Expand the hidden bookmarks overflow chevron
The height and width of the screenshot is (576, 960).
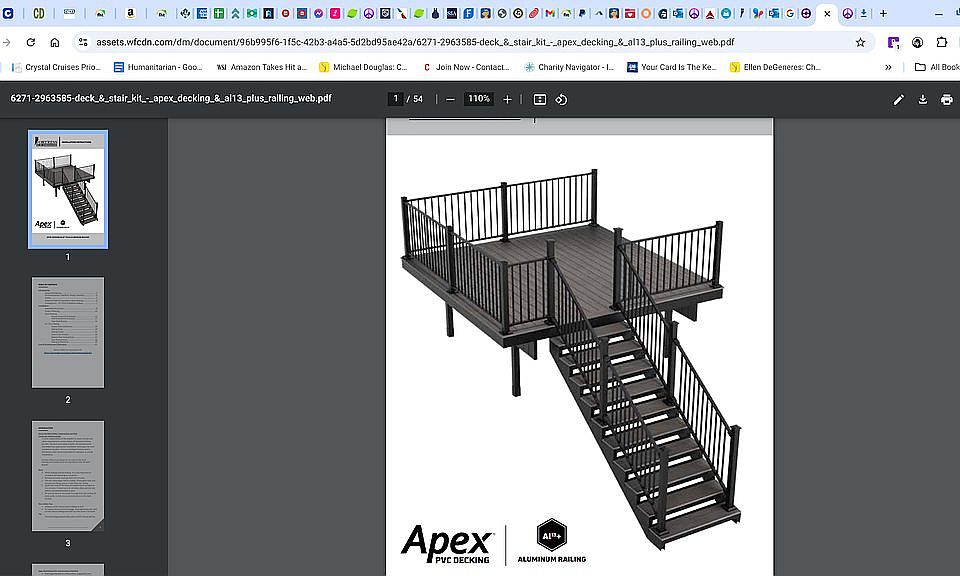coord(888,67)
